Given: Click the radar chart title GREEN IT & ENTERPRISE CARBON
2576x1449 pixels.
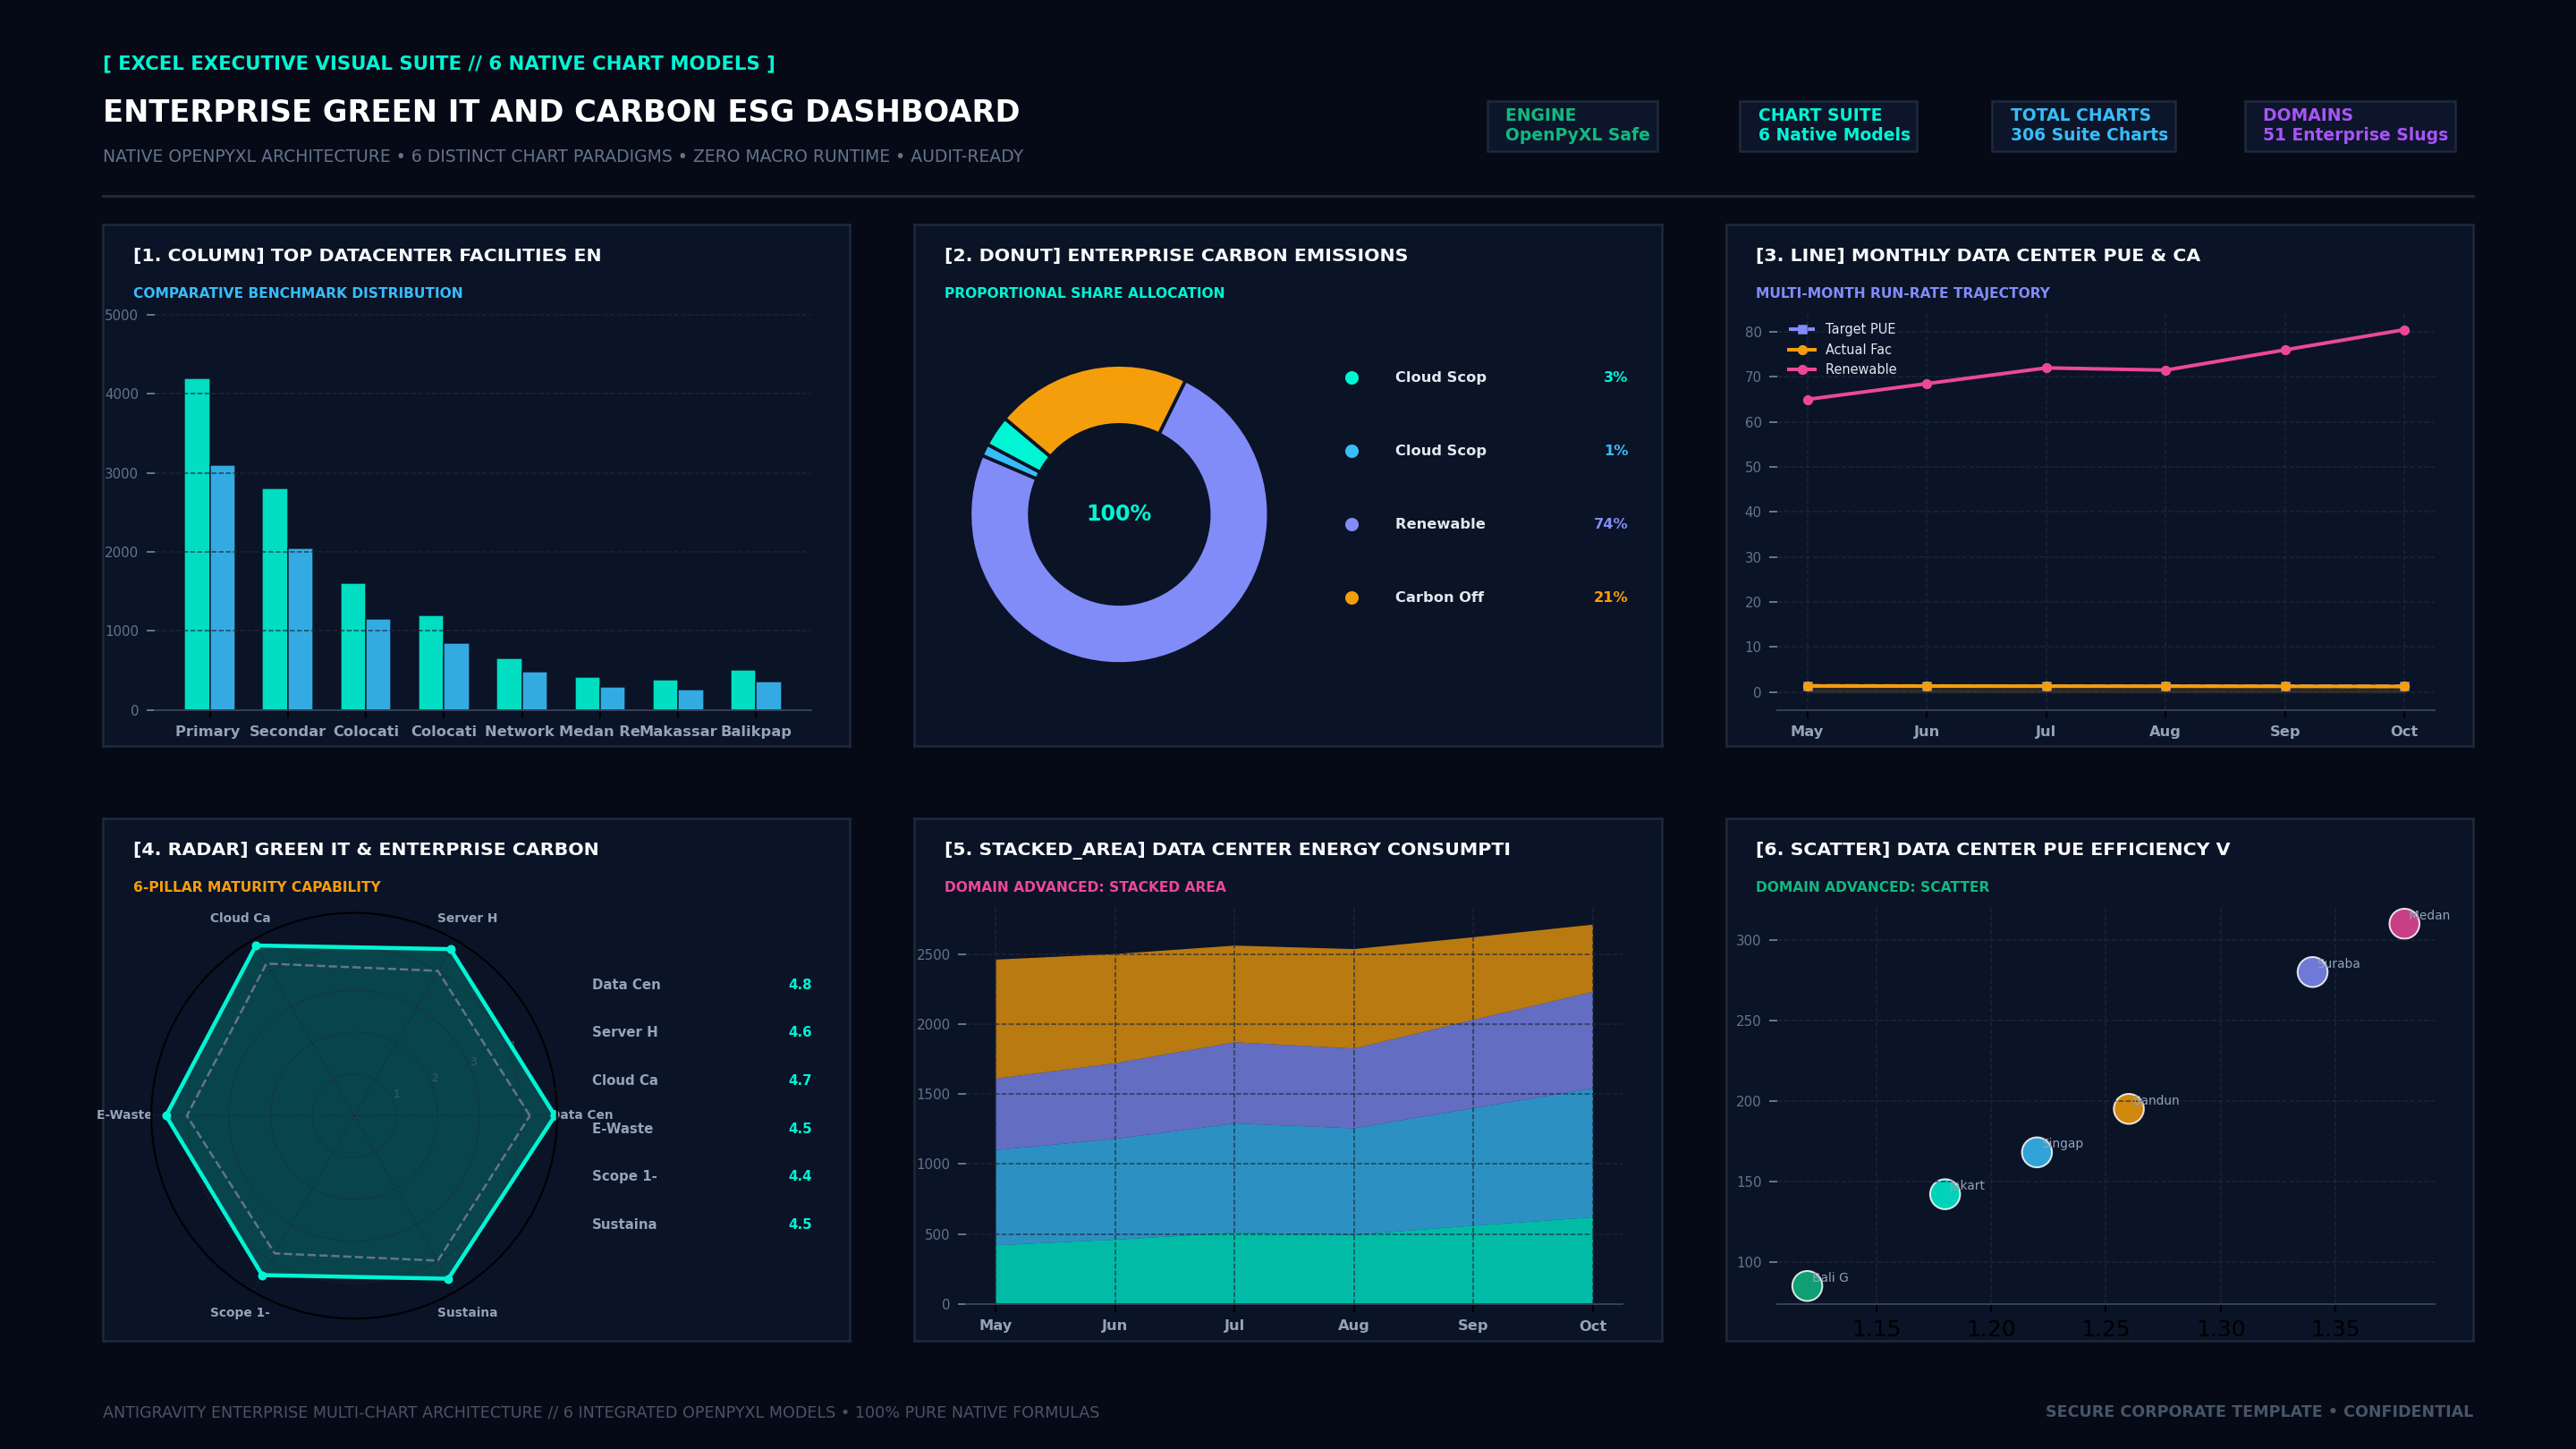Looking at the screenshot, I should click(x=366, y=849).
